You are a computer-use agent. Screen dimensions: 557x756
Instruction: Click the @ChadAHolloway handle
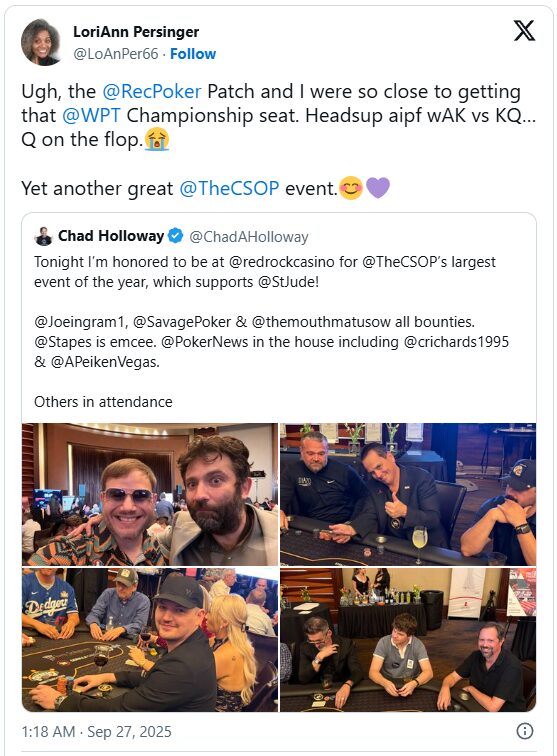(x=249, y=237)
